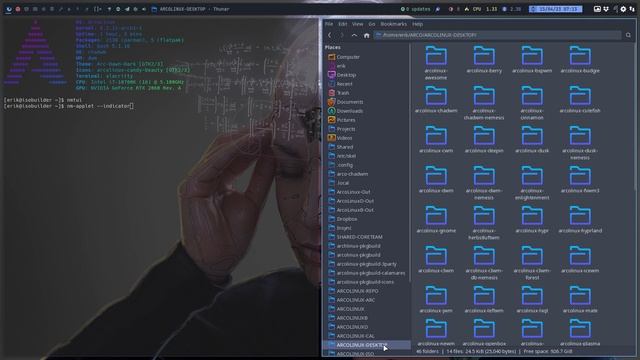
Task: Select arcolinux-gnome folder icon
Action: [x=436, y=216]
